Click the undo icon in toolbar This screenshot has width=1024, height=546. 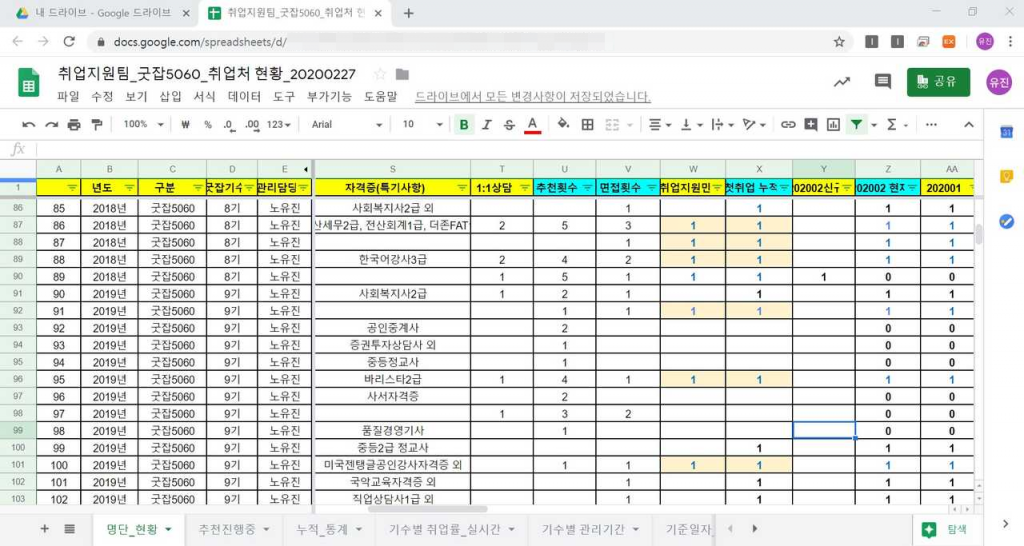(28, 125)
